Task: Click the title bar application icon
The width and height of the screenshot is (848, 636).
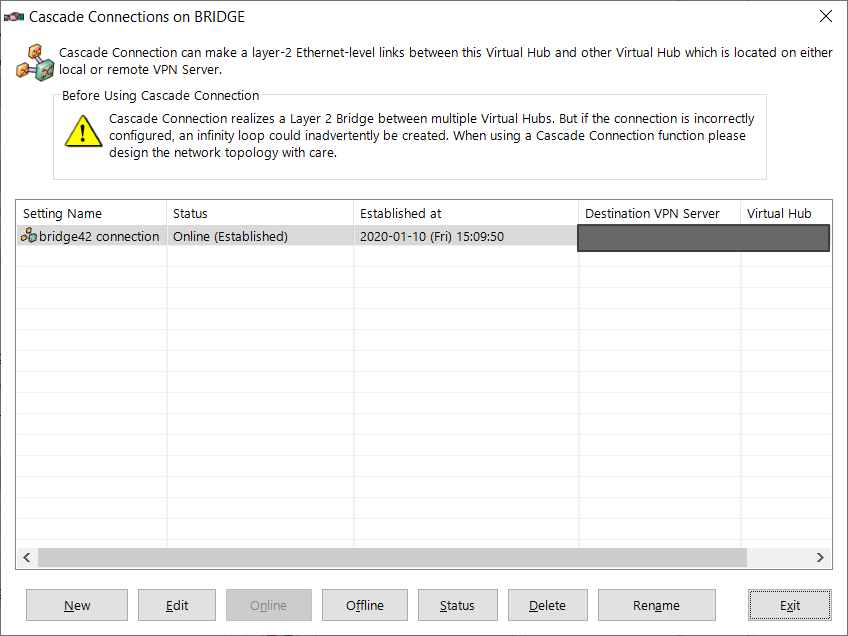Action: (x=14, y=17)
